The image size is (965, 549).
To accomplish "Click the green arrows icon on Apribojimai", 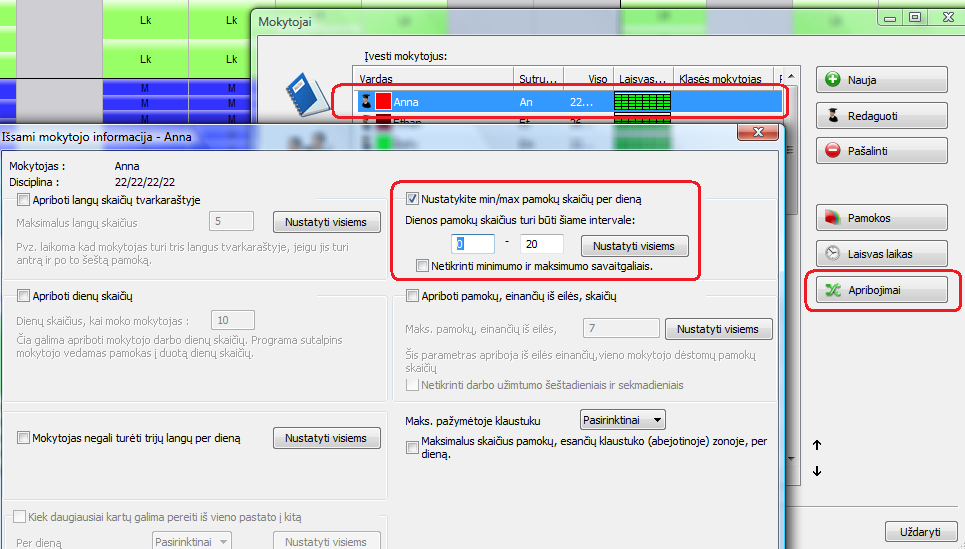I will (x=833, y=290).
